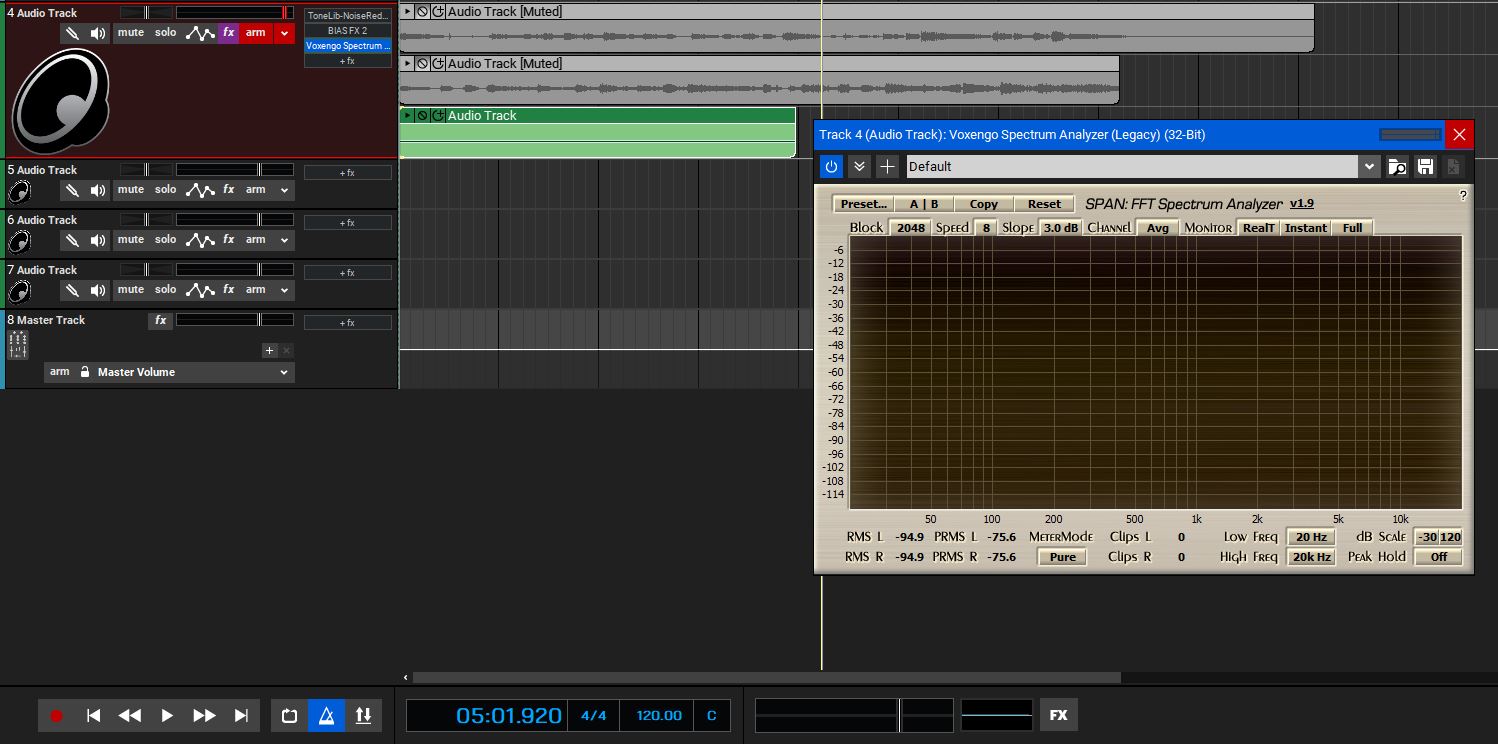The image size is (1498, 744).
Task: Click the rewind button in transport
Action: tap(130, 715)
